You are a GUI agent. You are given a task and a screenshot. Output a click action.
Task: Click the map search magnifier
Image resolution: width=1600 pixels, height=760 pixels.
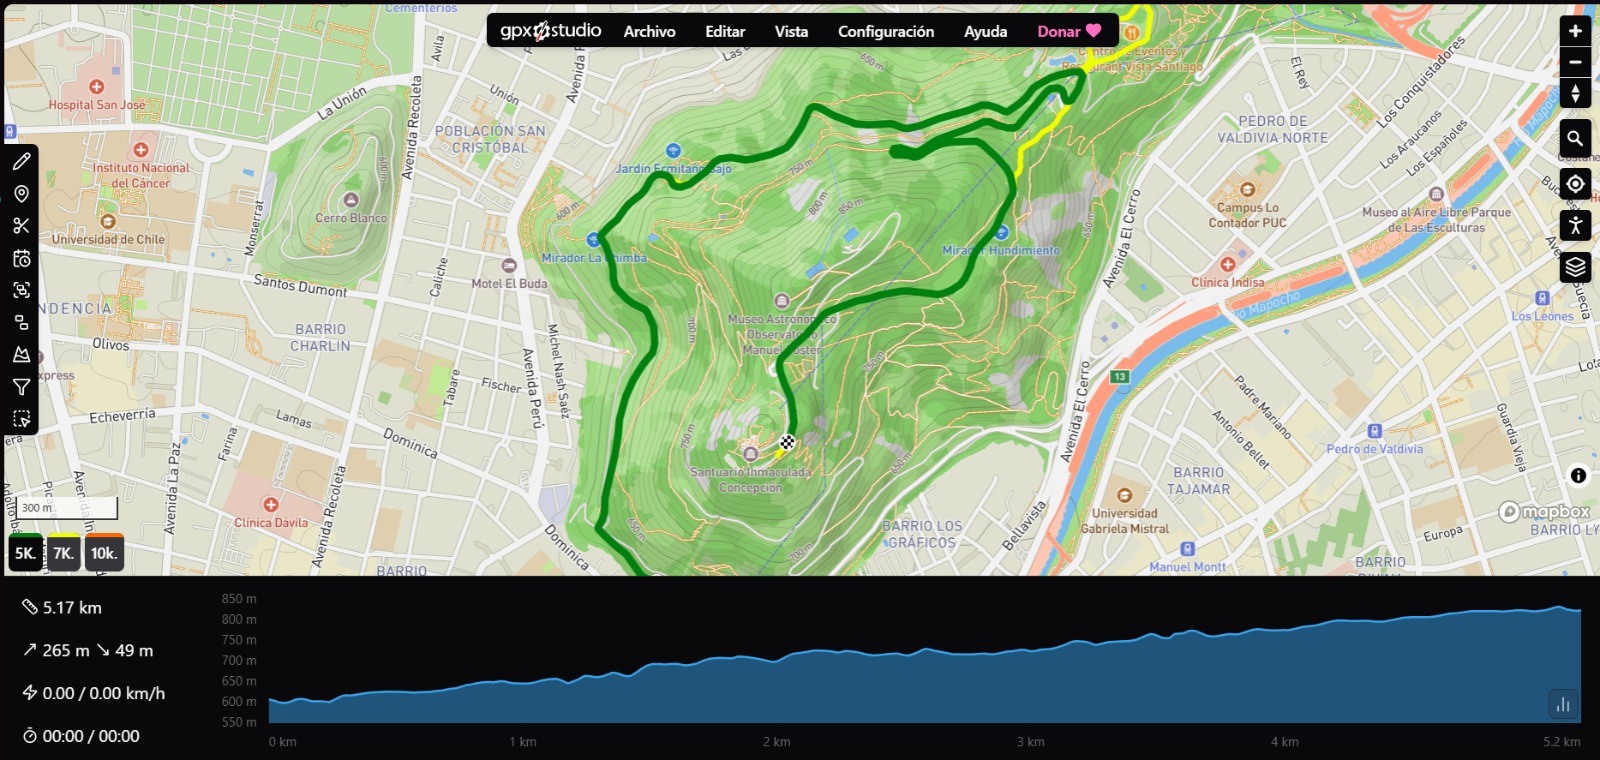tap(1575, 138)
